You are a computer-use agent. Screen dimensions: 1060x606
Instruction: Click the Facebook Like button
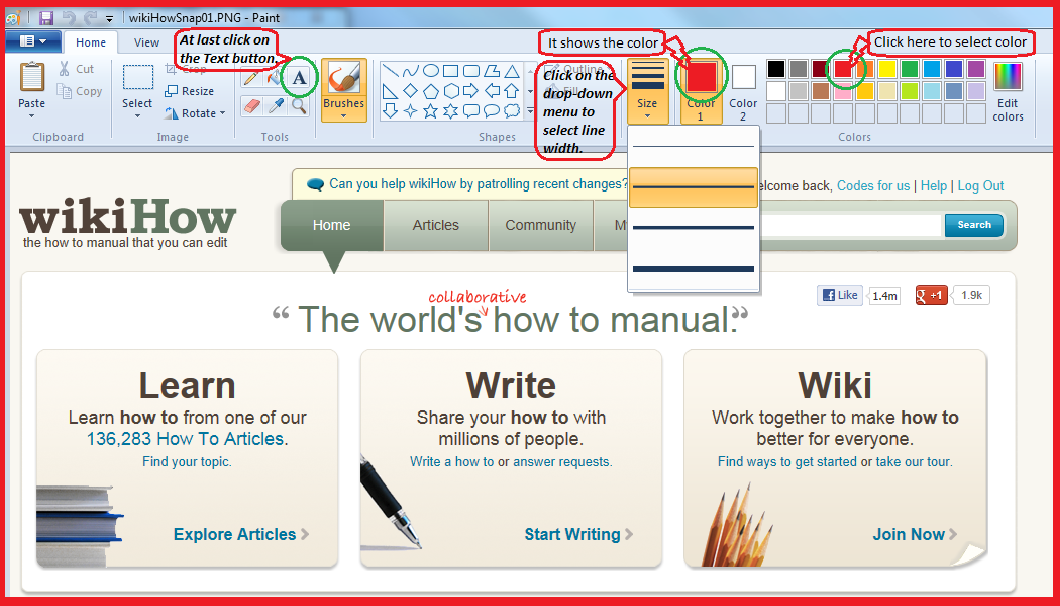tap(840, 296)
